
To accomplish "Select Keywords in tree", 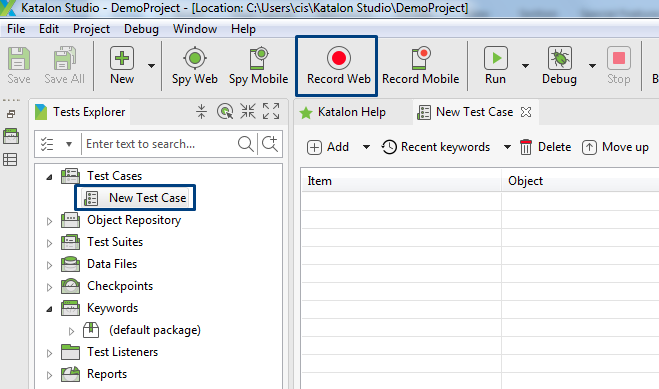I will [113, 308].
